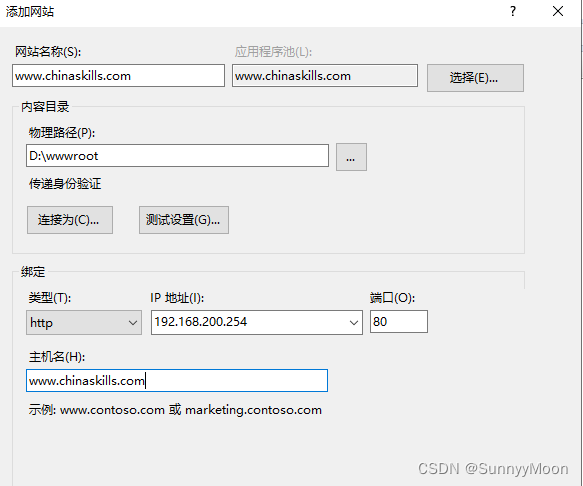Click the 绑定 group label
583x486 pixels.
point(33,272)
